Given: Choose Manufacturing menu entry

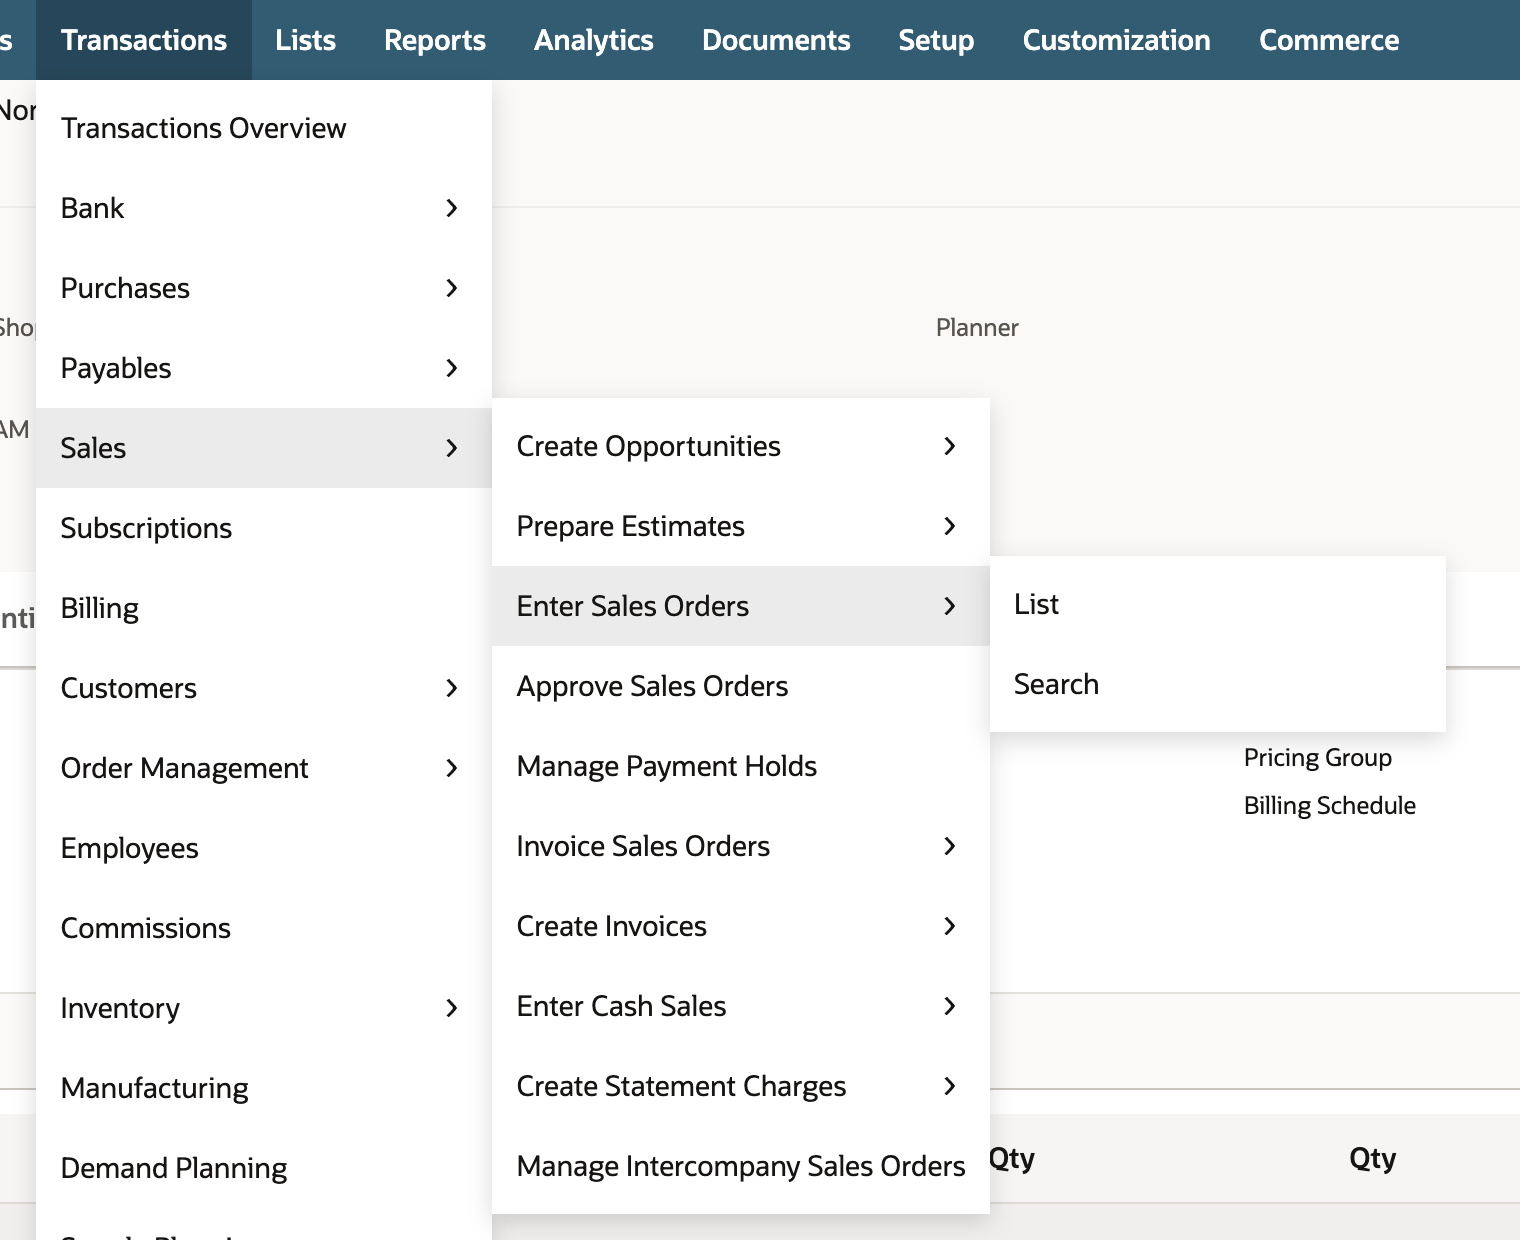Looking at the screenshot, I should 264,1088.
